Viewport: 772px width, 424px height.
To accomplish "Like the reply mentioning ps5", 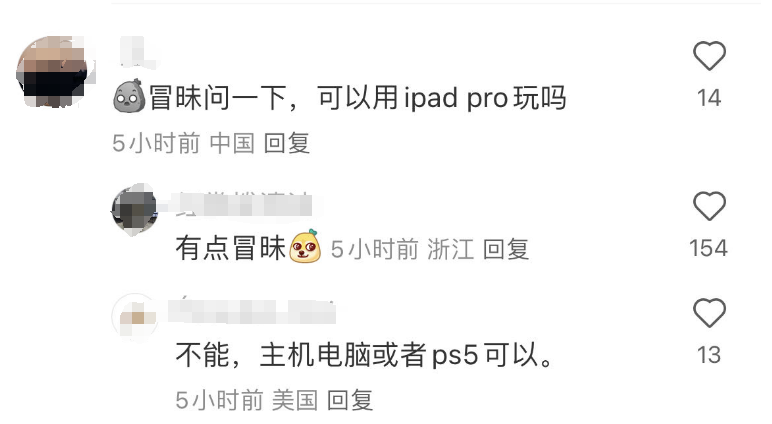I will 709,313.
